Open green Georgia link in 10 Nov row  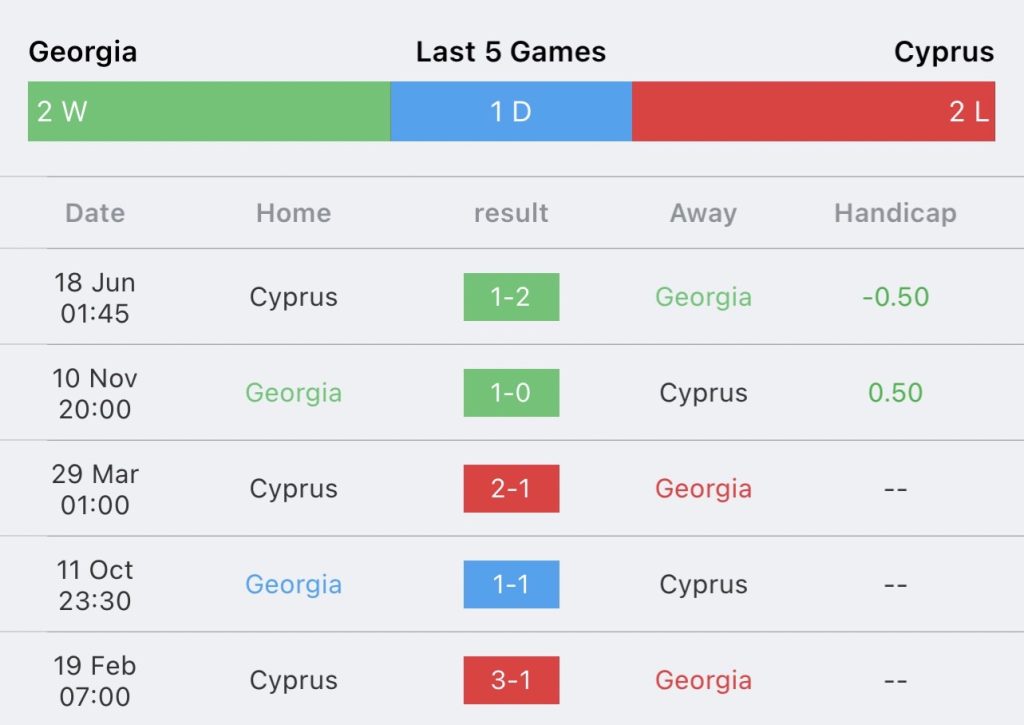293,393
